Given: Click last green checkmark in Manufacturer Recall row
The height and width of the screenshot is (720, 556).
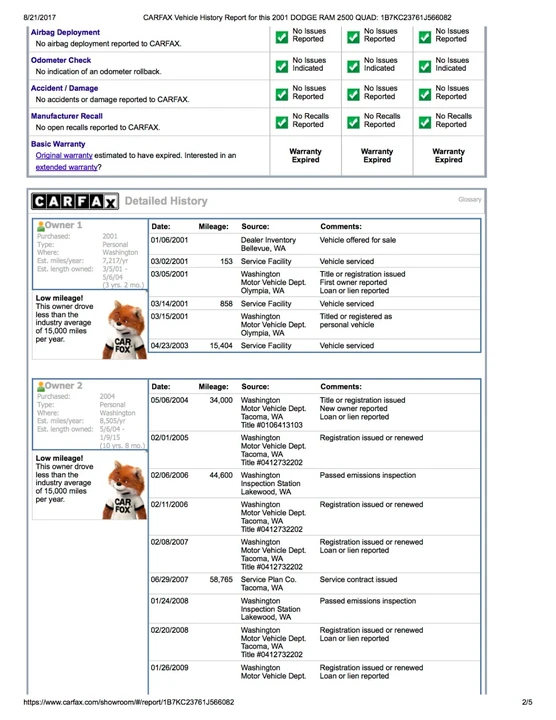Looking at the screenshot, I should pyautogui.click(x=425, y=122).
